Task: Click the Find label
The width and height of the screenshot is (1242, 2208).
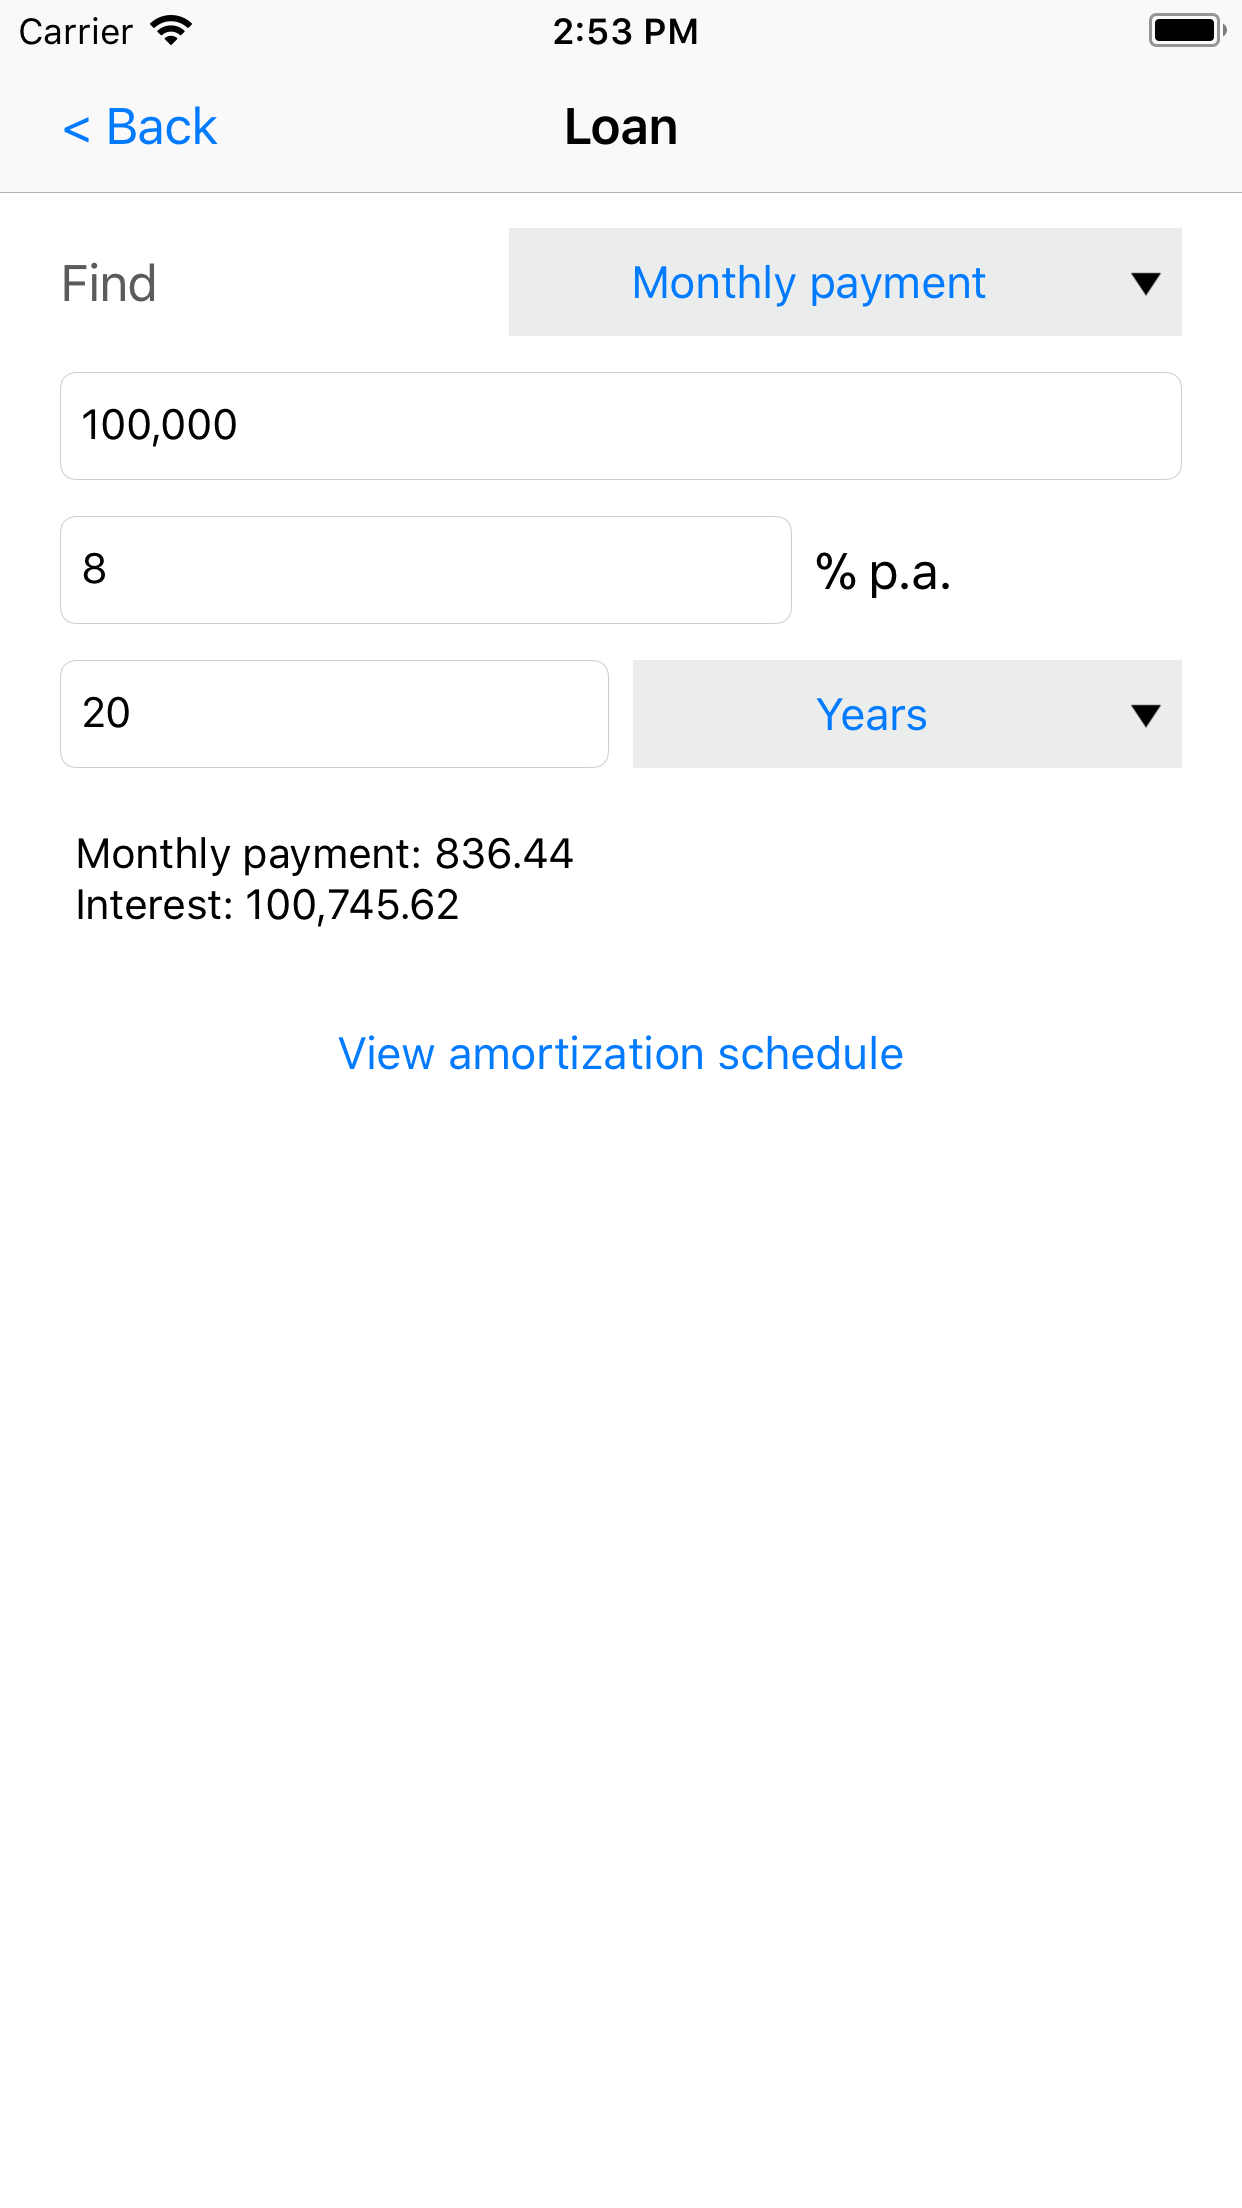Action: point(108,283)
